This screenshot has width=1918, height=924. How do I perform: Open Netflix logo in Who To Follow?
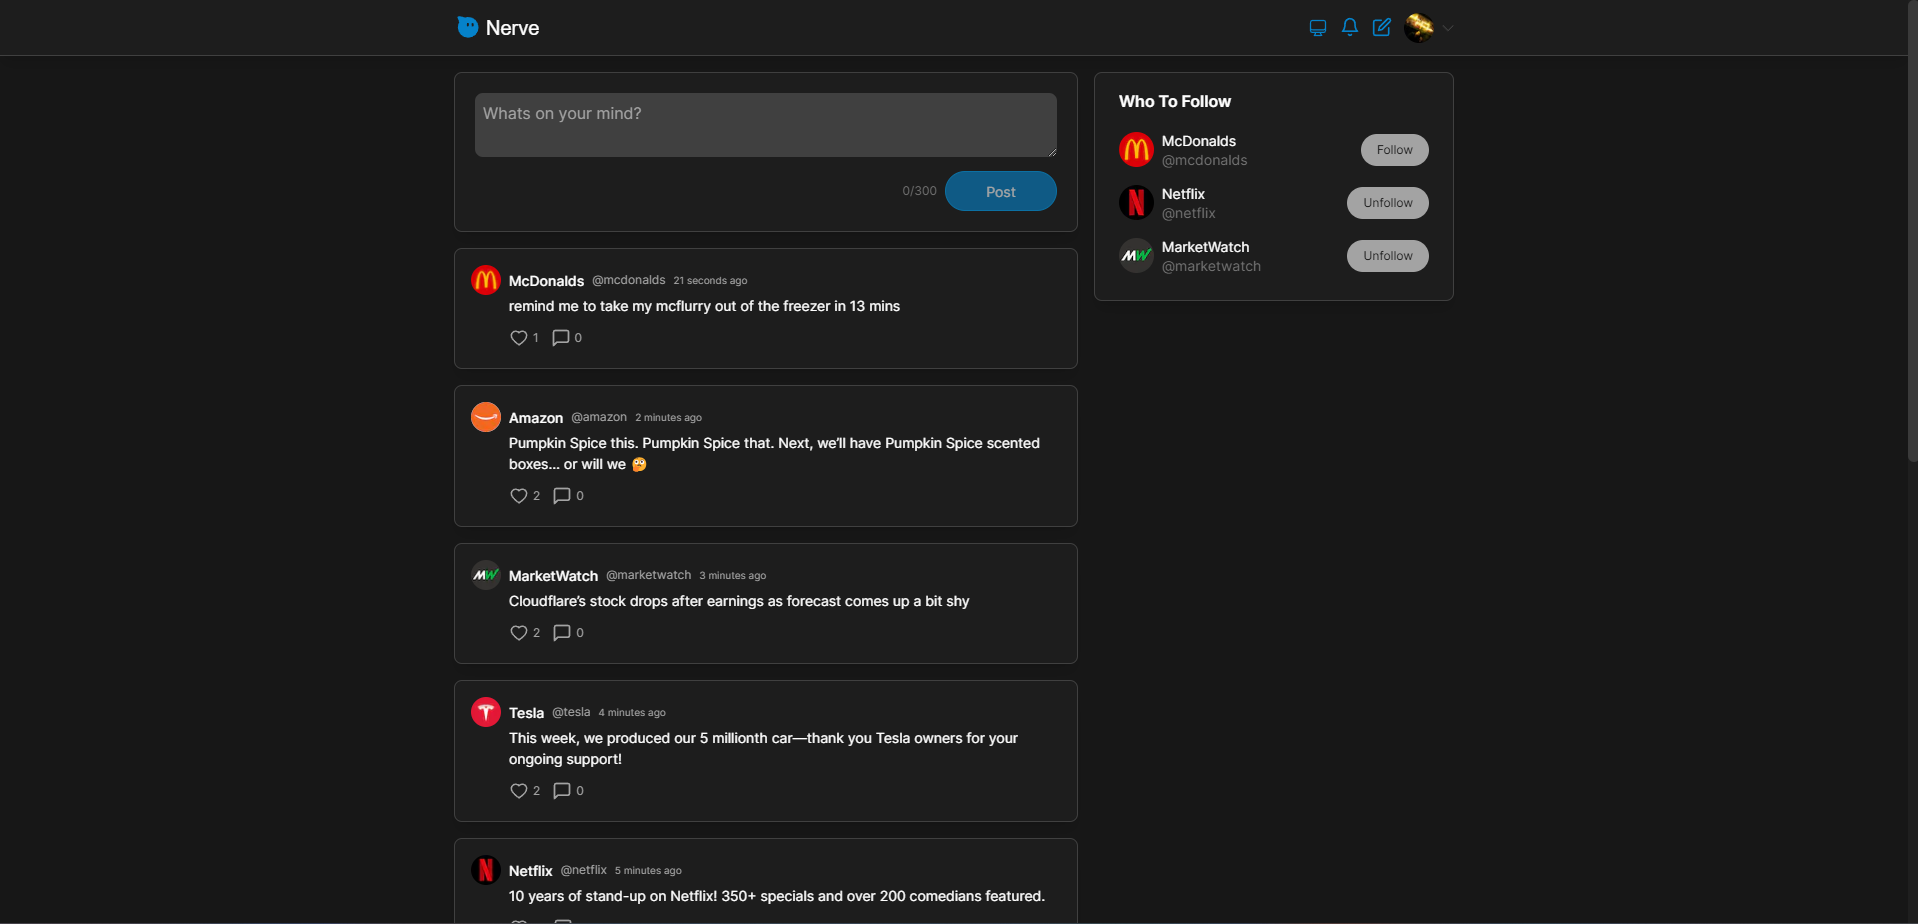[1136, 203]
